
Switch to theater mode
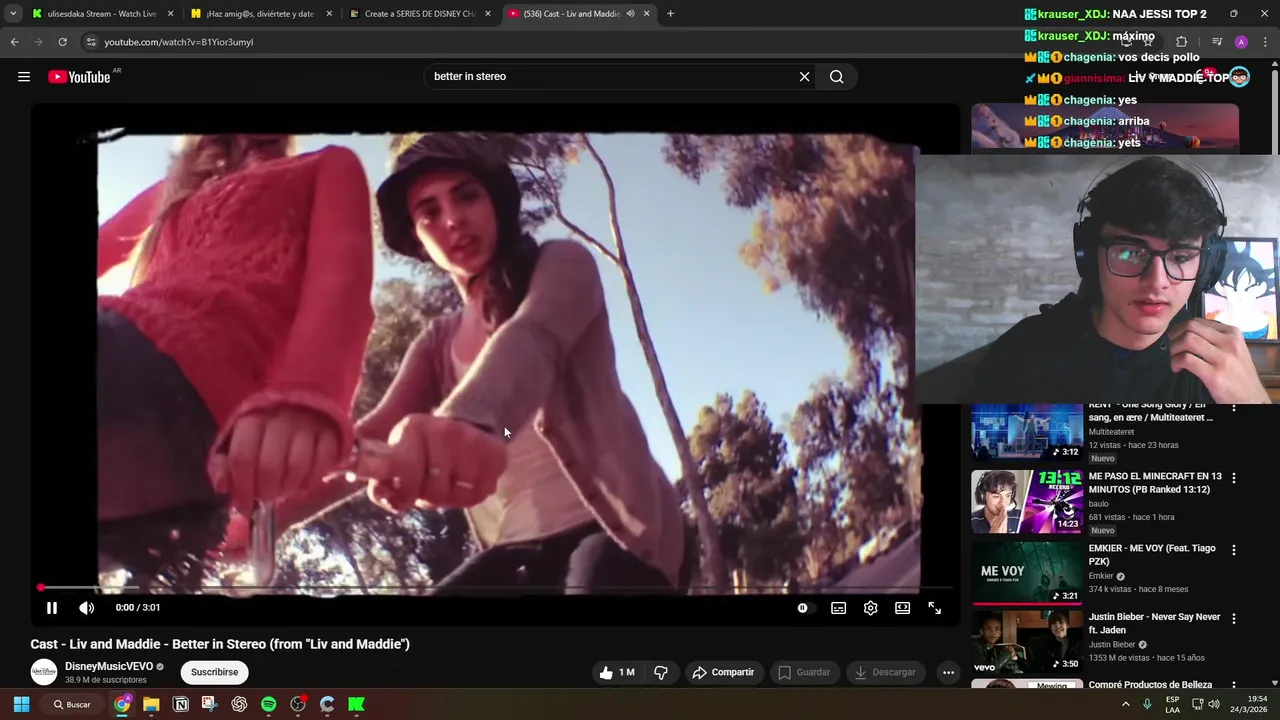(x=902, y=608)
